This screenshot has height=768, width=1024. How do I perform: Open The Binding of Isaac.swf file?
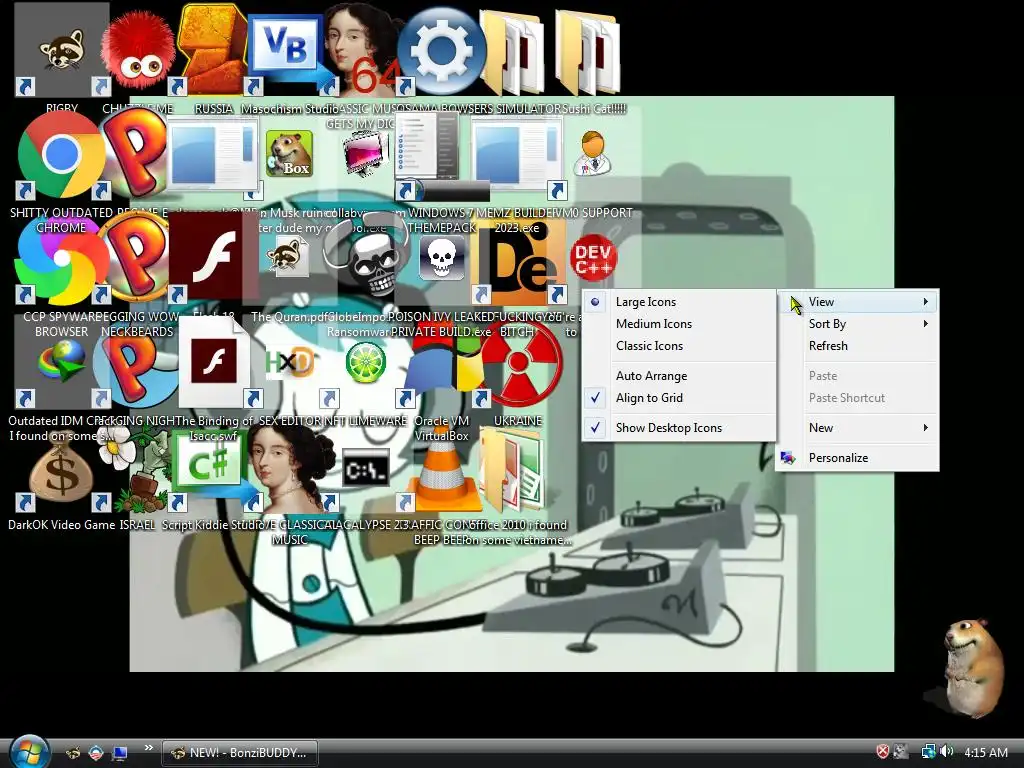pyautogui.click(x=214, y=363)
